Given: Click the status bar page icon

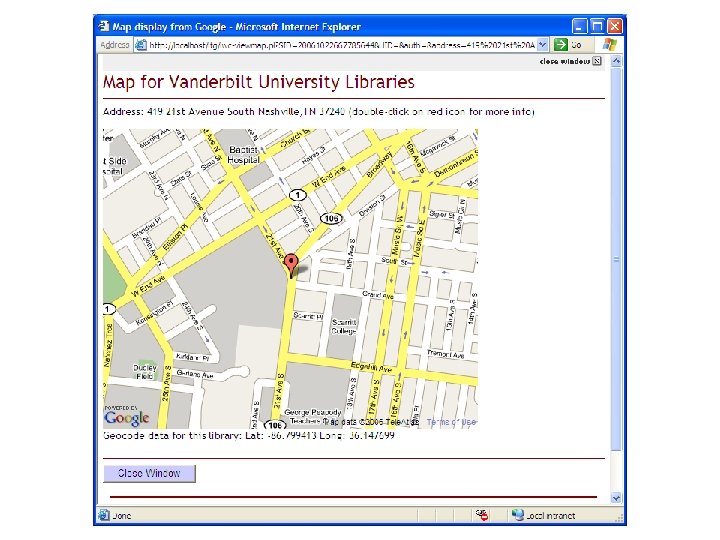Looking at the screenshot, I should pyautogui.click(x=104, y=515).
